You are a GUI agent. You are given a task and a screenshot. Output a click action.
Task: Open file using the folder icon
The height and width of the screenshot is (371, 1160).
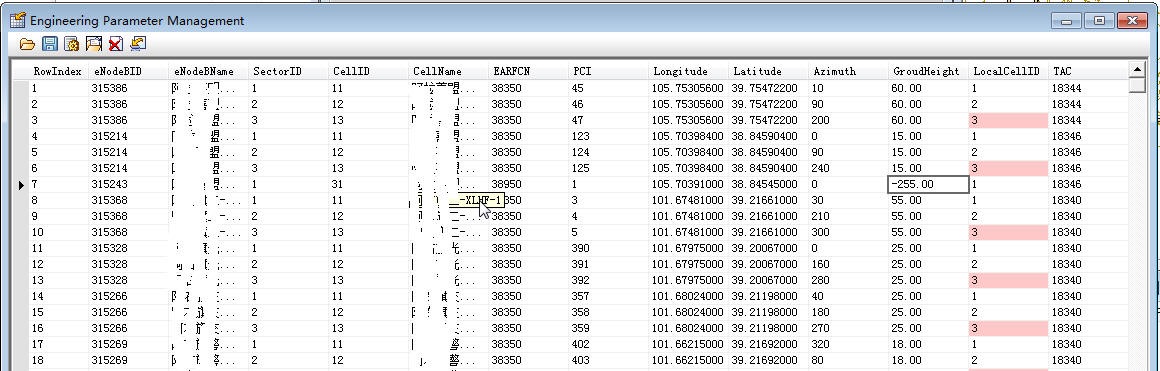[x=27, y=44]
